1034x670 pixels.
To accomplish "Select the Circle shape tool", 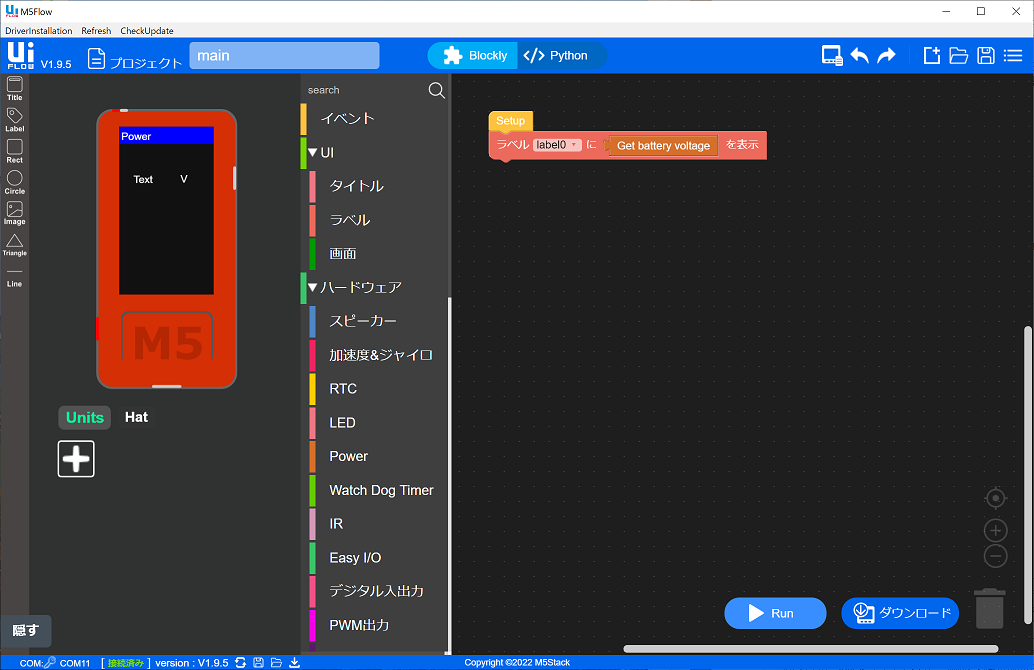I will (x=15, y=182).
